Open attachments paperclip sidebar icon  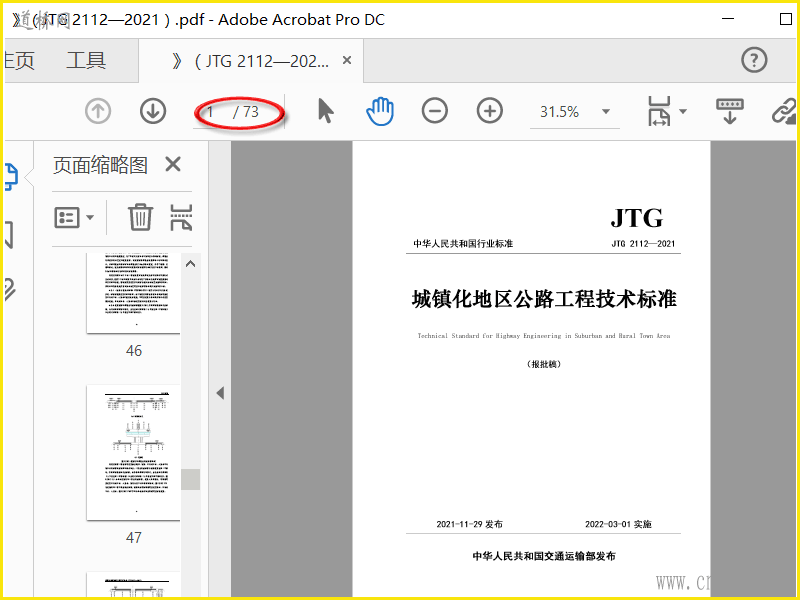[x=10, y=289]
